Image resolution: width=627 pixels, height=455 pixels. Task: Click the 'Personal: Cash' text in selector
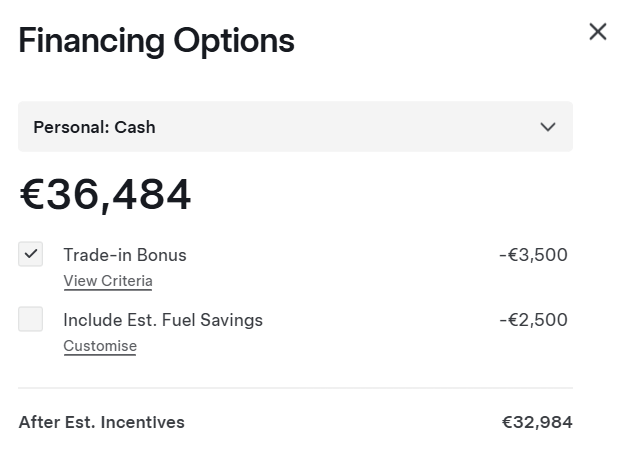[x=94, y=127]
